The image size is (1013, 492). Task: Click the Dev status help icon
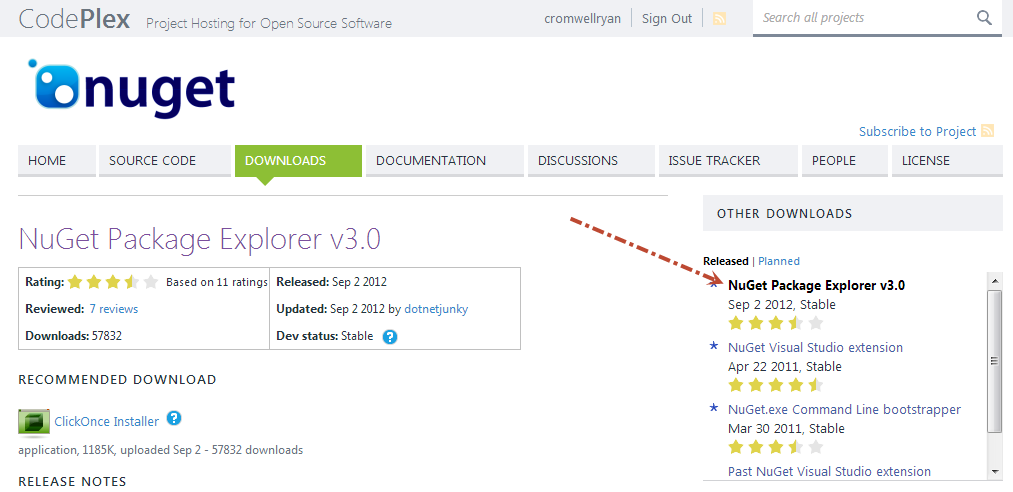[x=390, y=337]
